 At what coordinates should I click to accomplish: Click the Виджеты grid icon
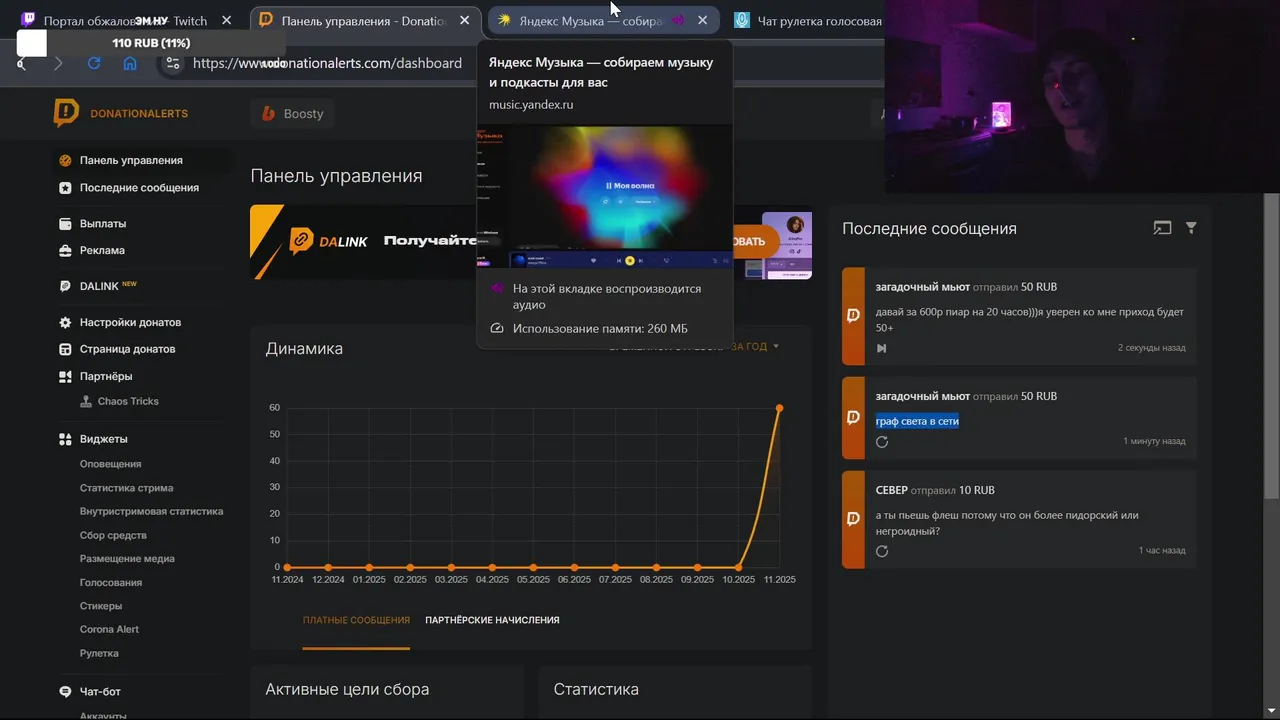65,439
